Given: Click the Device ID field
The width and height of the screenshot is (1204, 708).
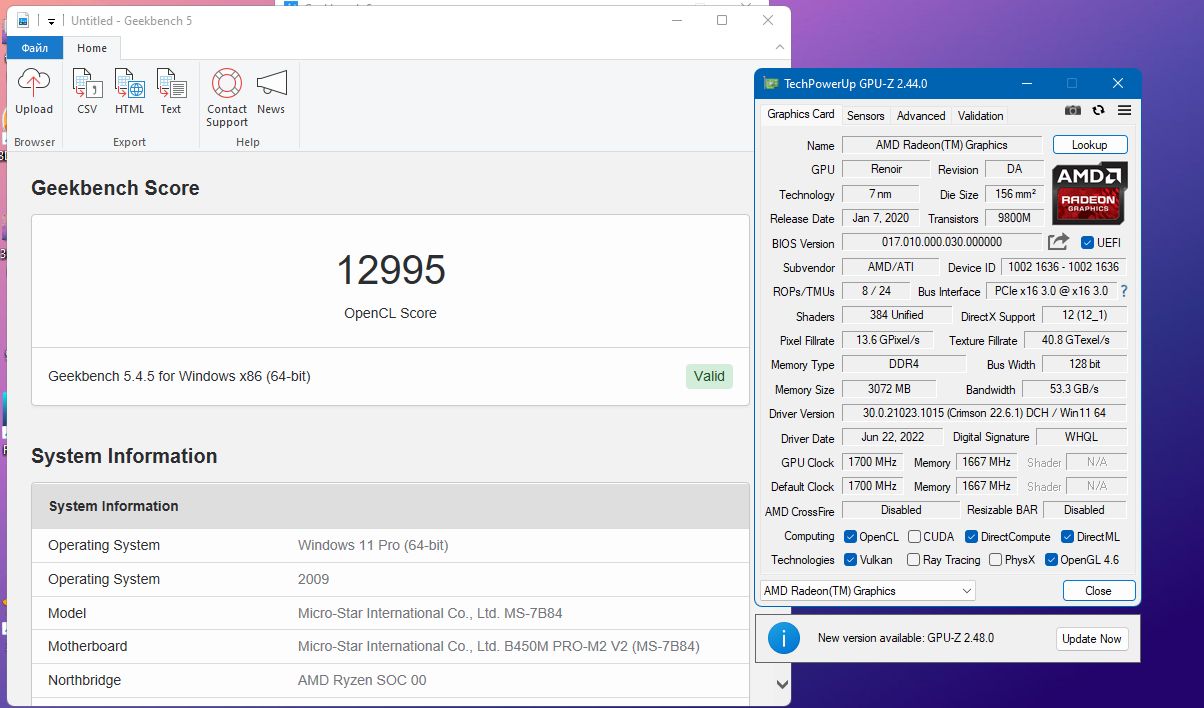Looking at the screenshot, I should pos(1064,267).
